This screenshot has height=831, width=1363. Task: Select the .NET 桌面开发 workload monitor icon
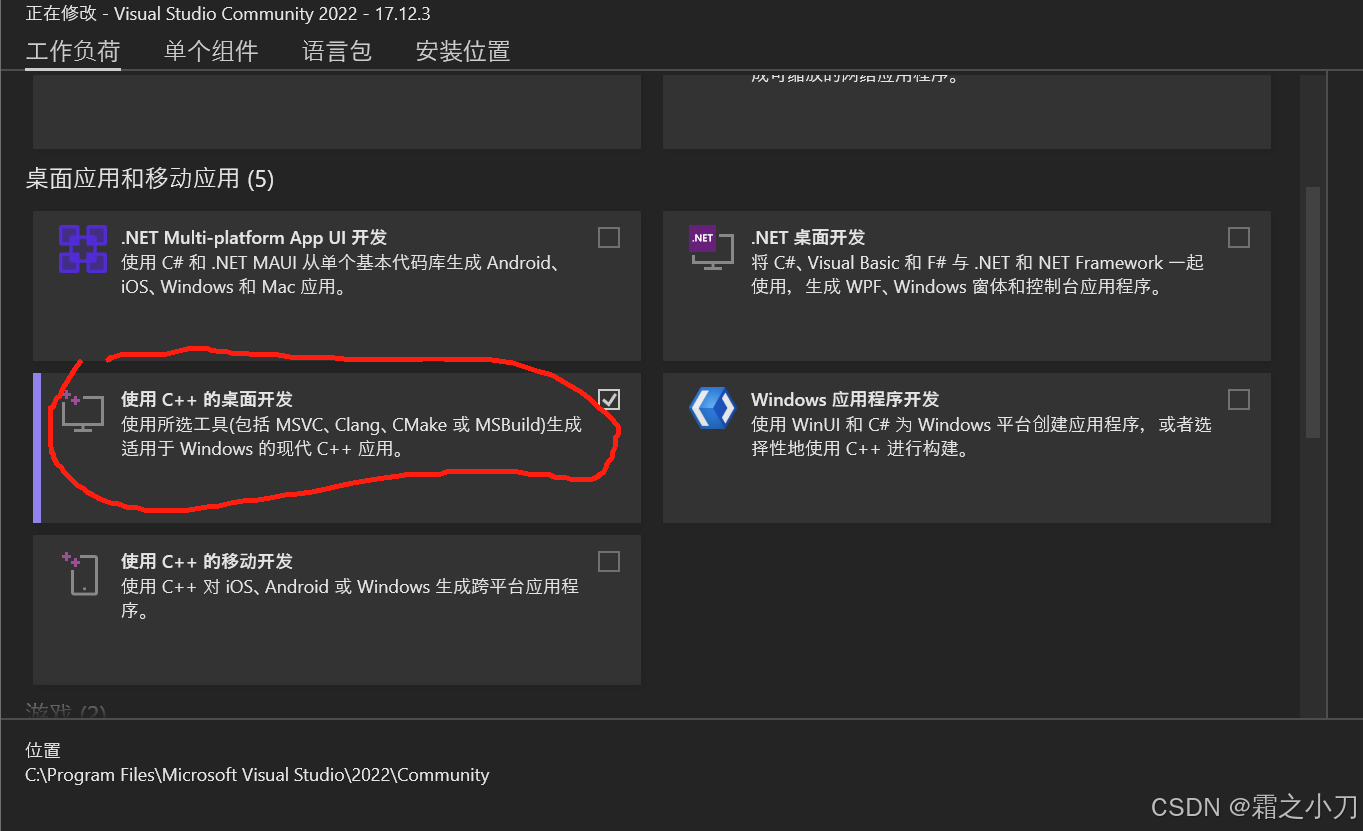click(x=712, y=252)
